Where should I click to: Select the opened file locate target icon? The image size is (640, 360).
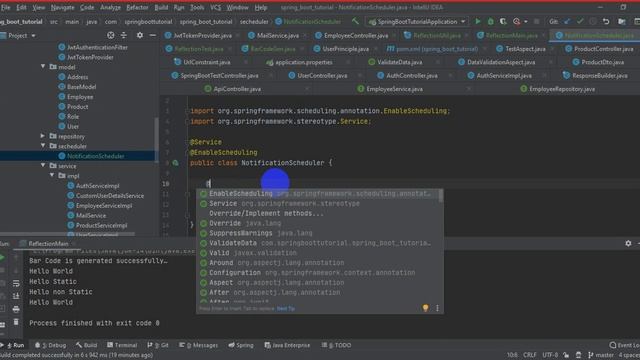(x=111, y=36)
